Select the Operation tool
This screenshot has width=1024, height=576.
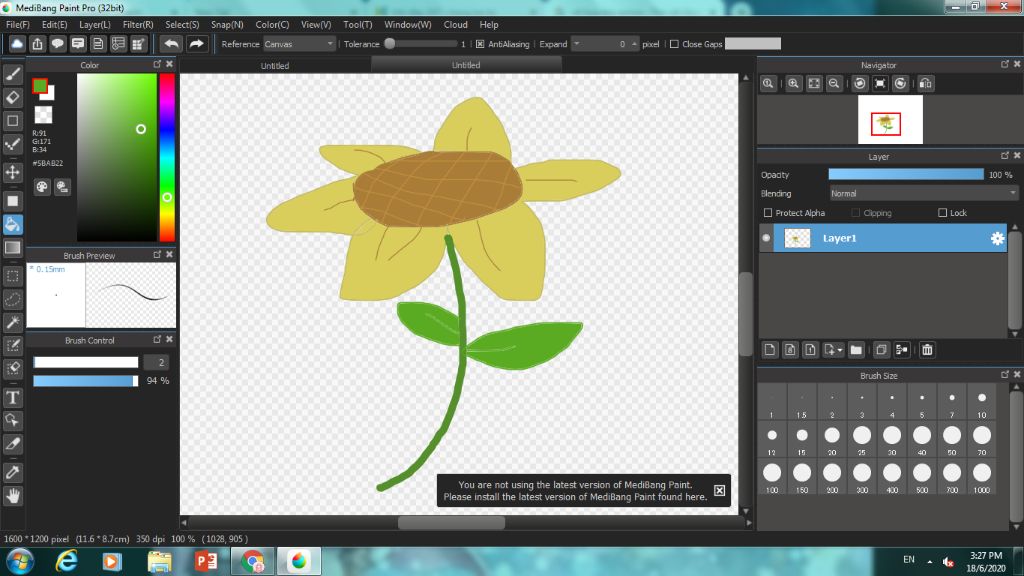(x=12, y=420)
